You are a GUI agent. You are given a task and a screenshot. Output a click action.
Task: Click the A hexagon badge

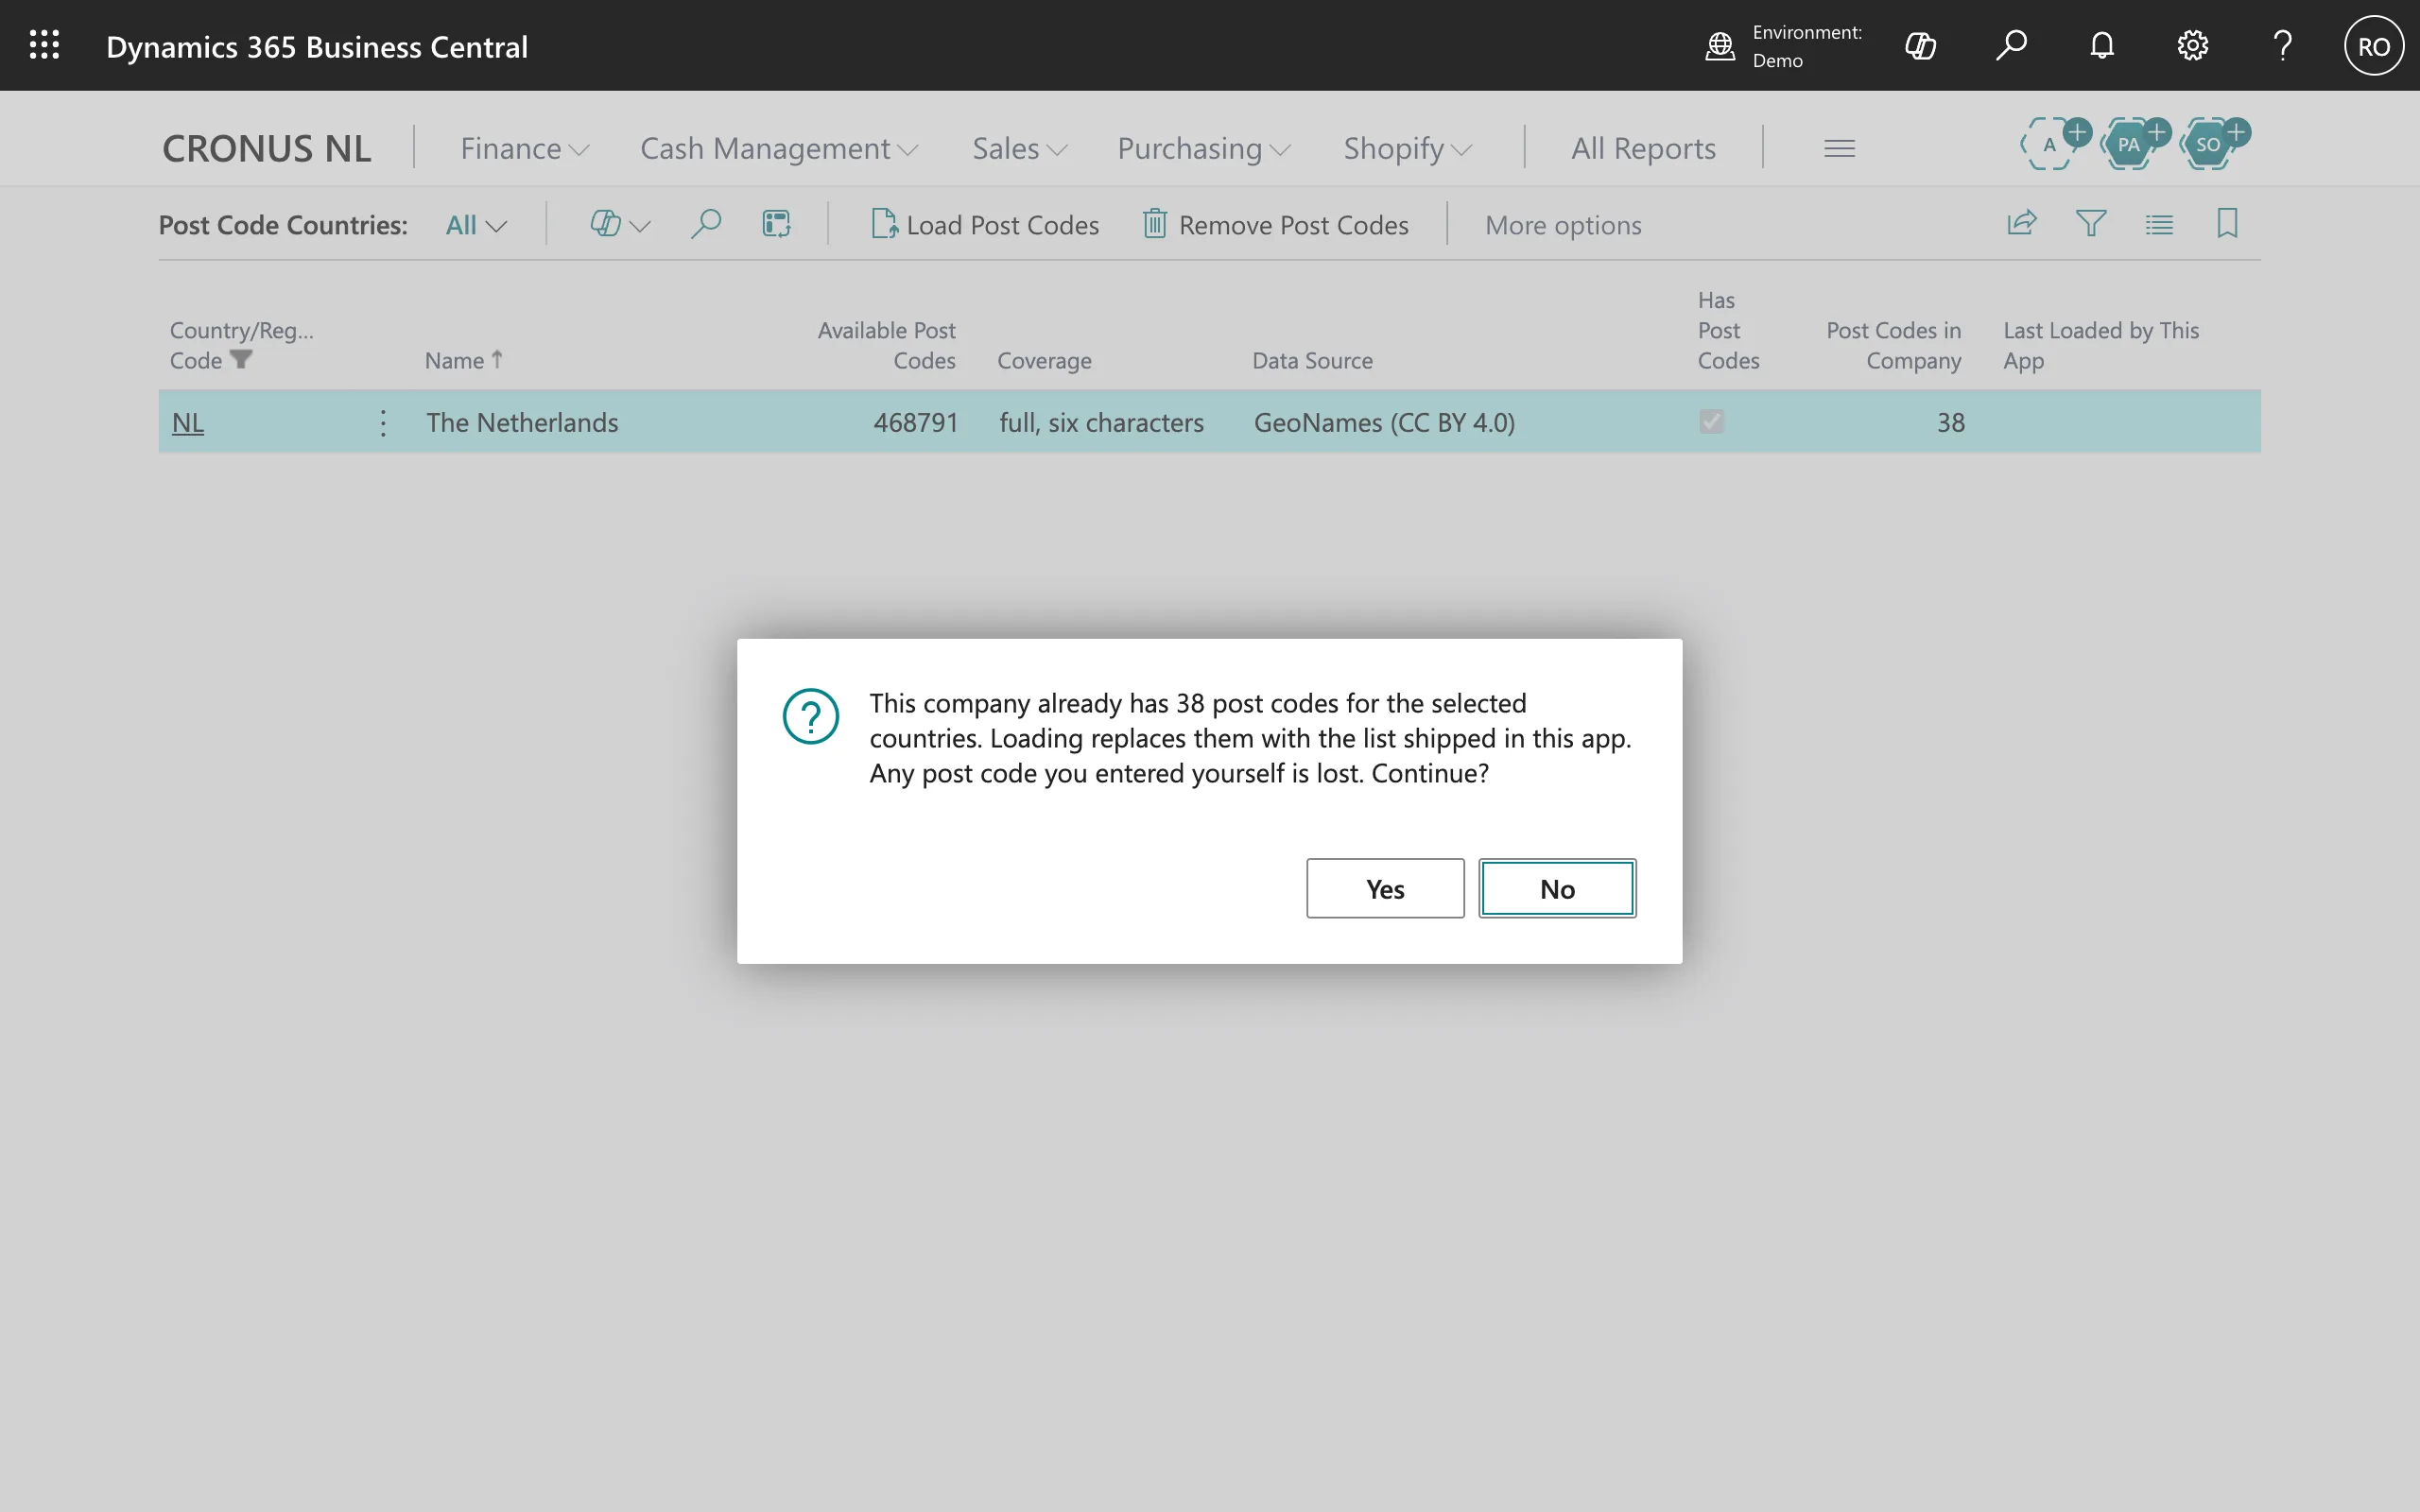point(2049,145)
